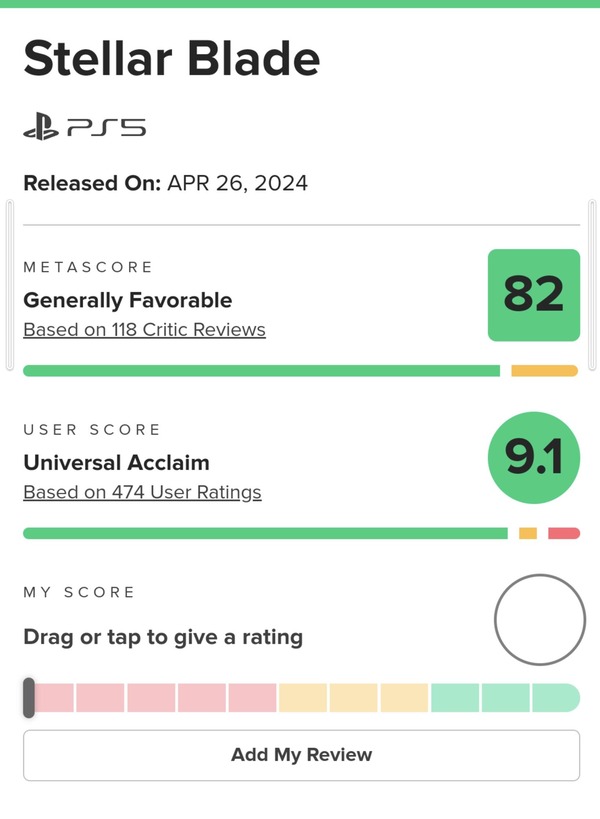Click yellow mixed portion of user score bar
The image size is (600, 819).
coord(528,533)
